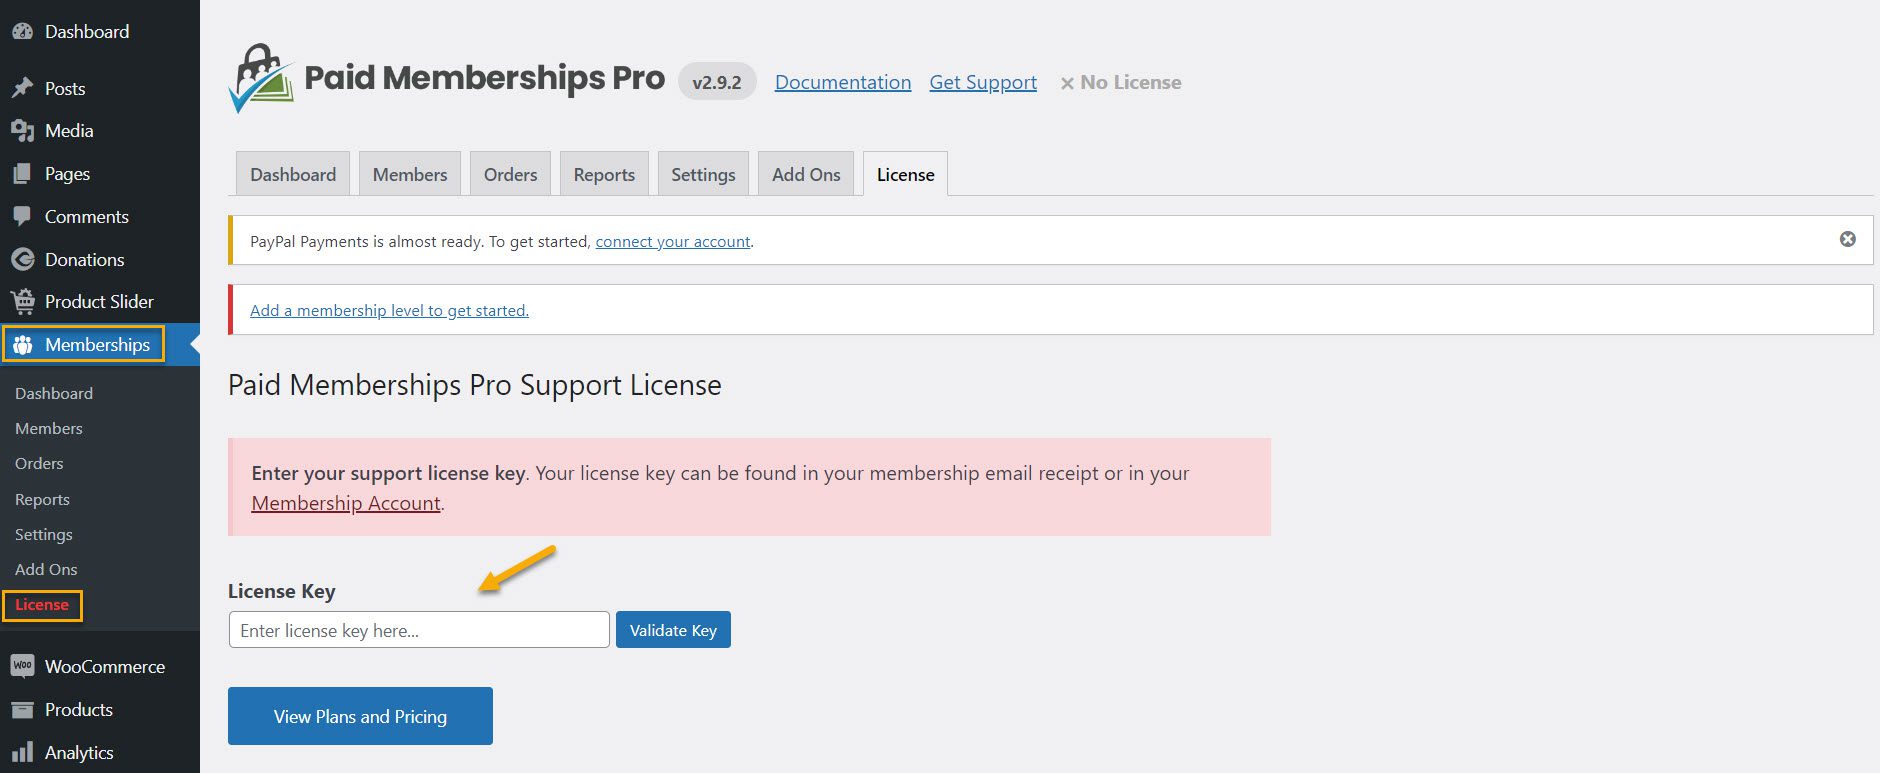Open Donations in the admin sidebar

(x=85, y=259)
